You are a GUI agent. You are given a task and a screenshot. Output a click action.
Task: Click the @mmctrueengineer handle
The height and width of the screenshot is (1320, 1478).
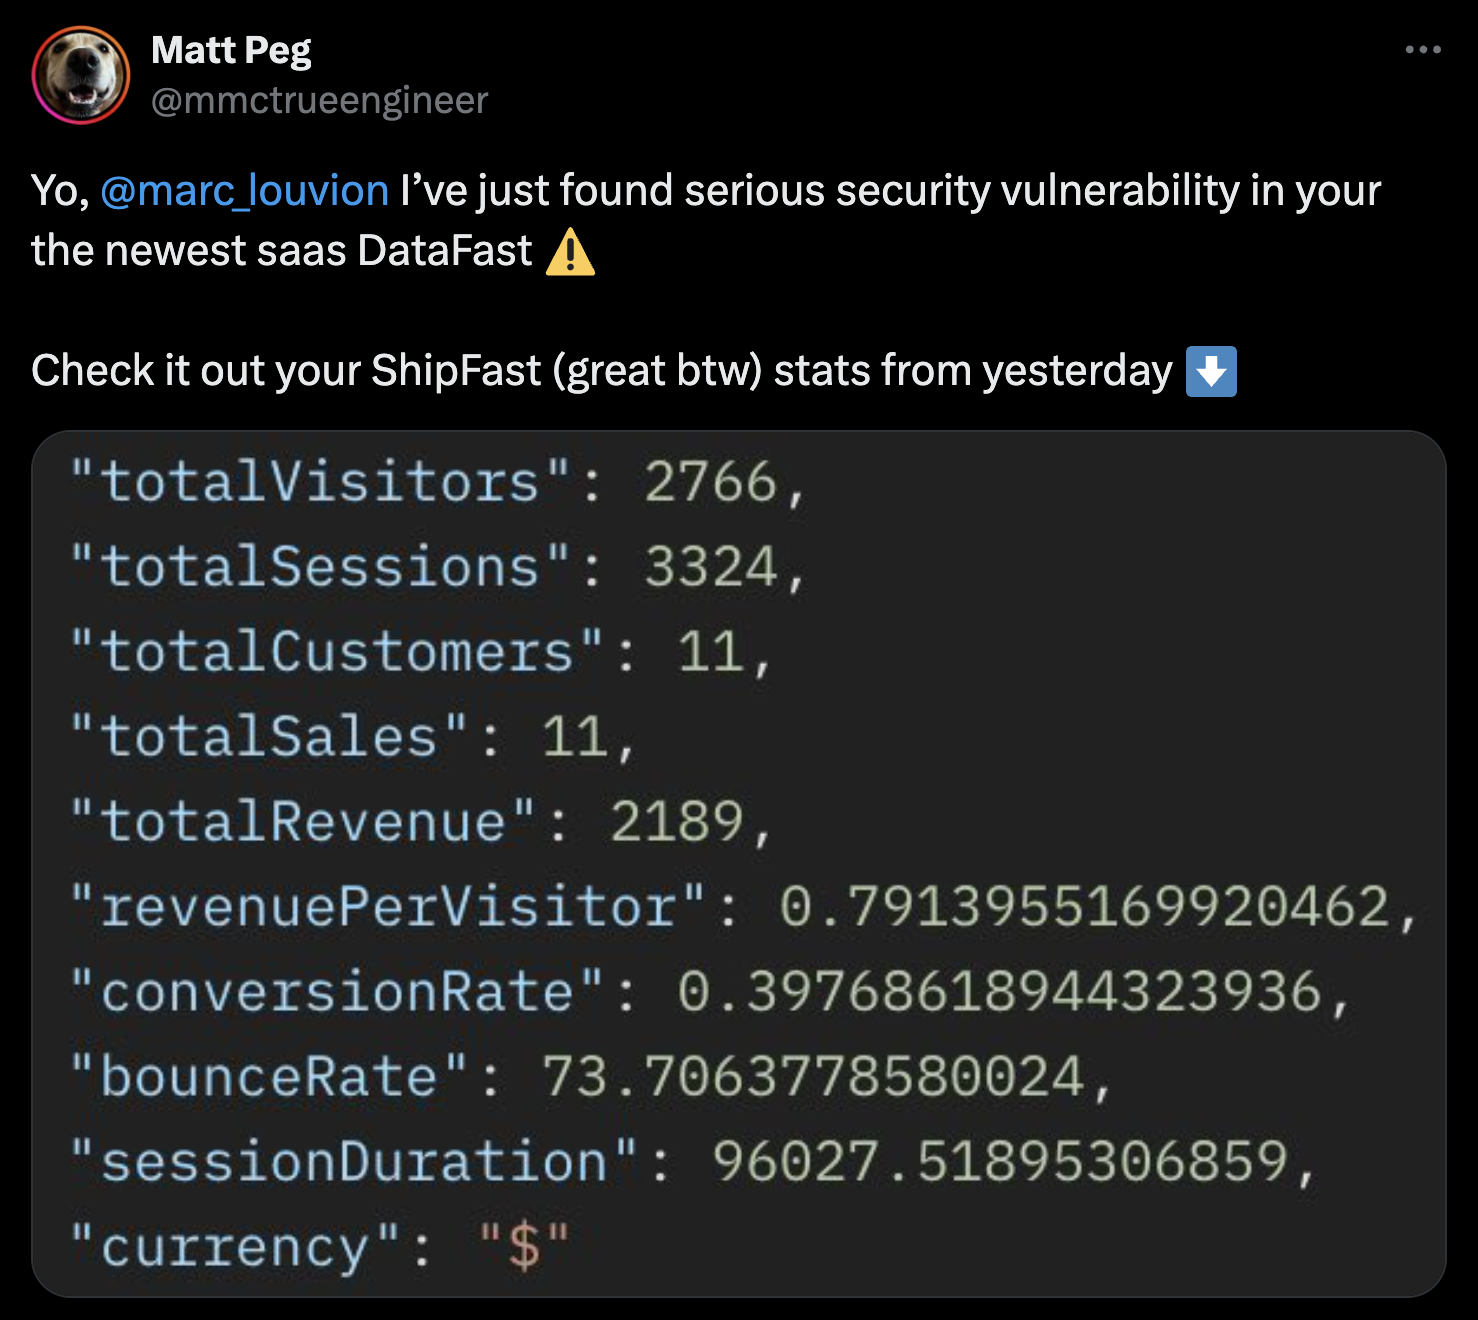click(319, 100)
